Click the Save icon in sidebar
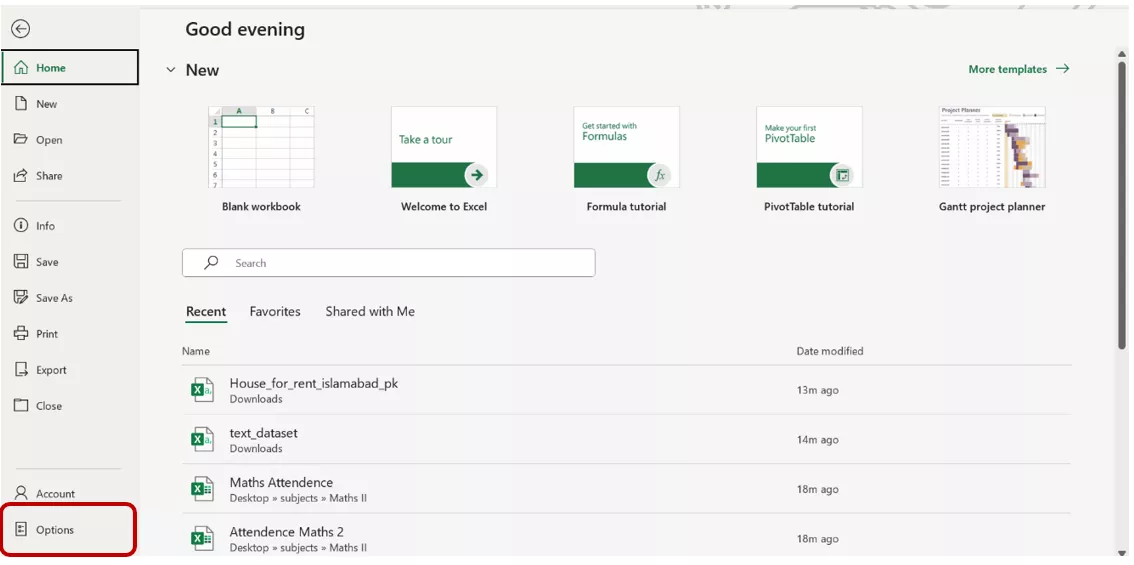 (x=21, y=262)
